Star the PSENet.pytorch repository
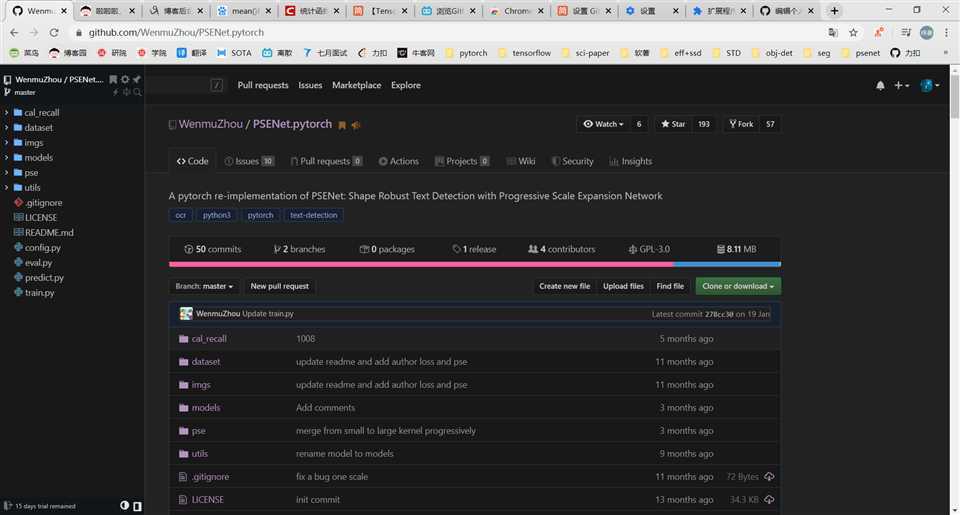Viewport: 960px width, 515px height. 673,124
